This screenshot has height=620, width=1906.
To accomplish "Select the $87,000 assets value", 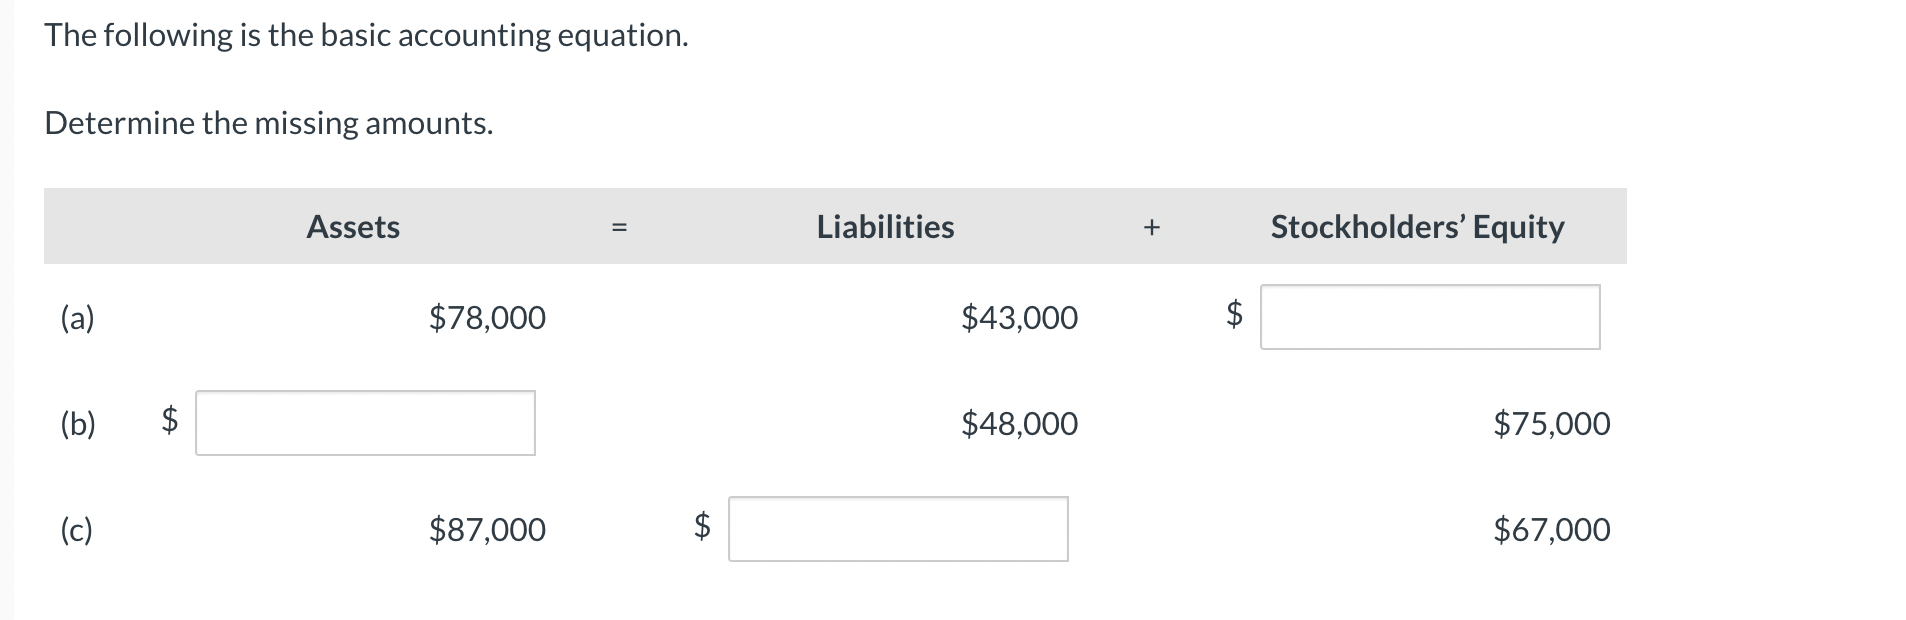I will click(x=487, y=531).
